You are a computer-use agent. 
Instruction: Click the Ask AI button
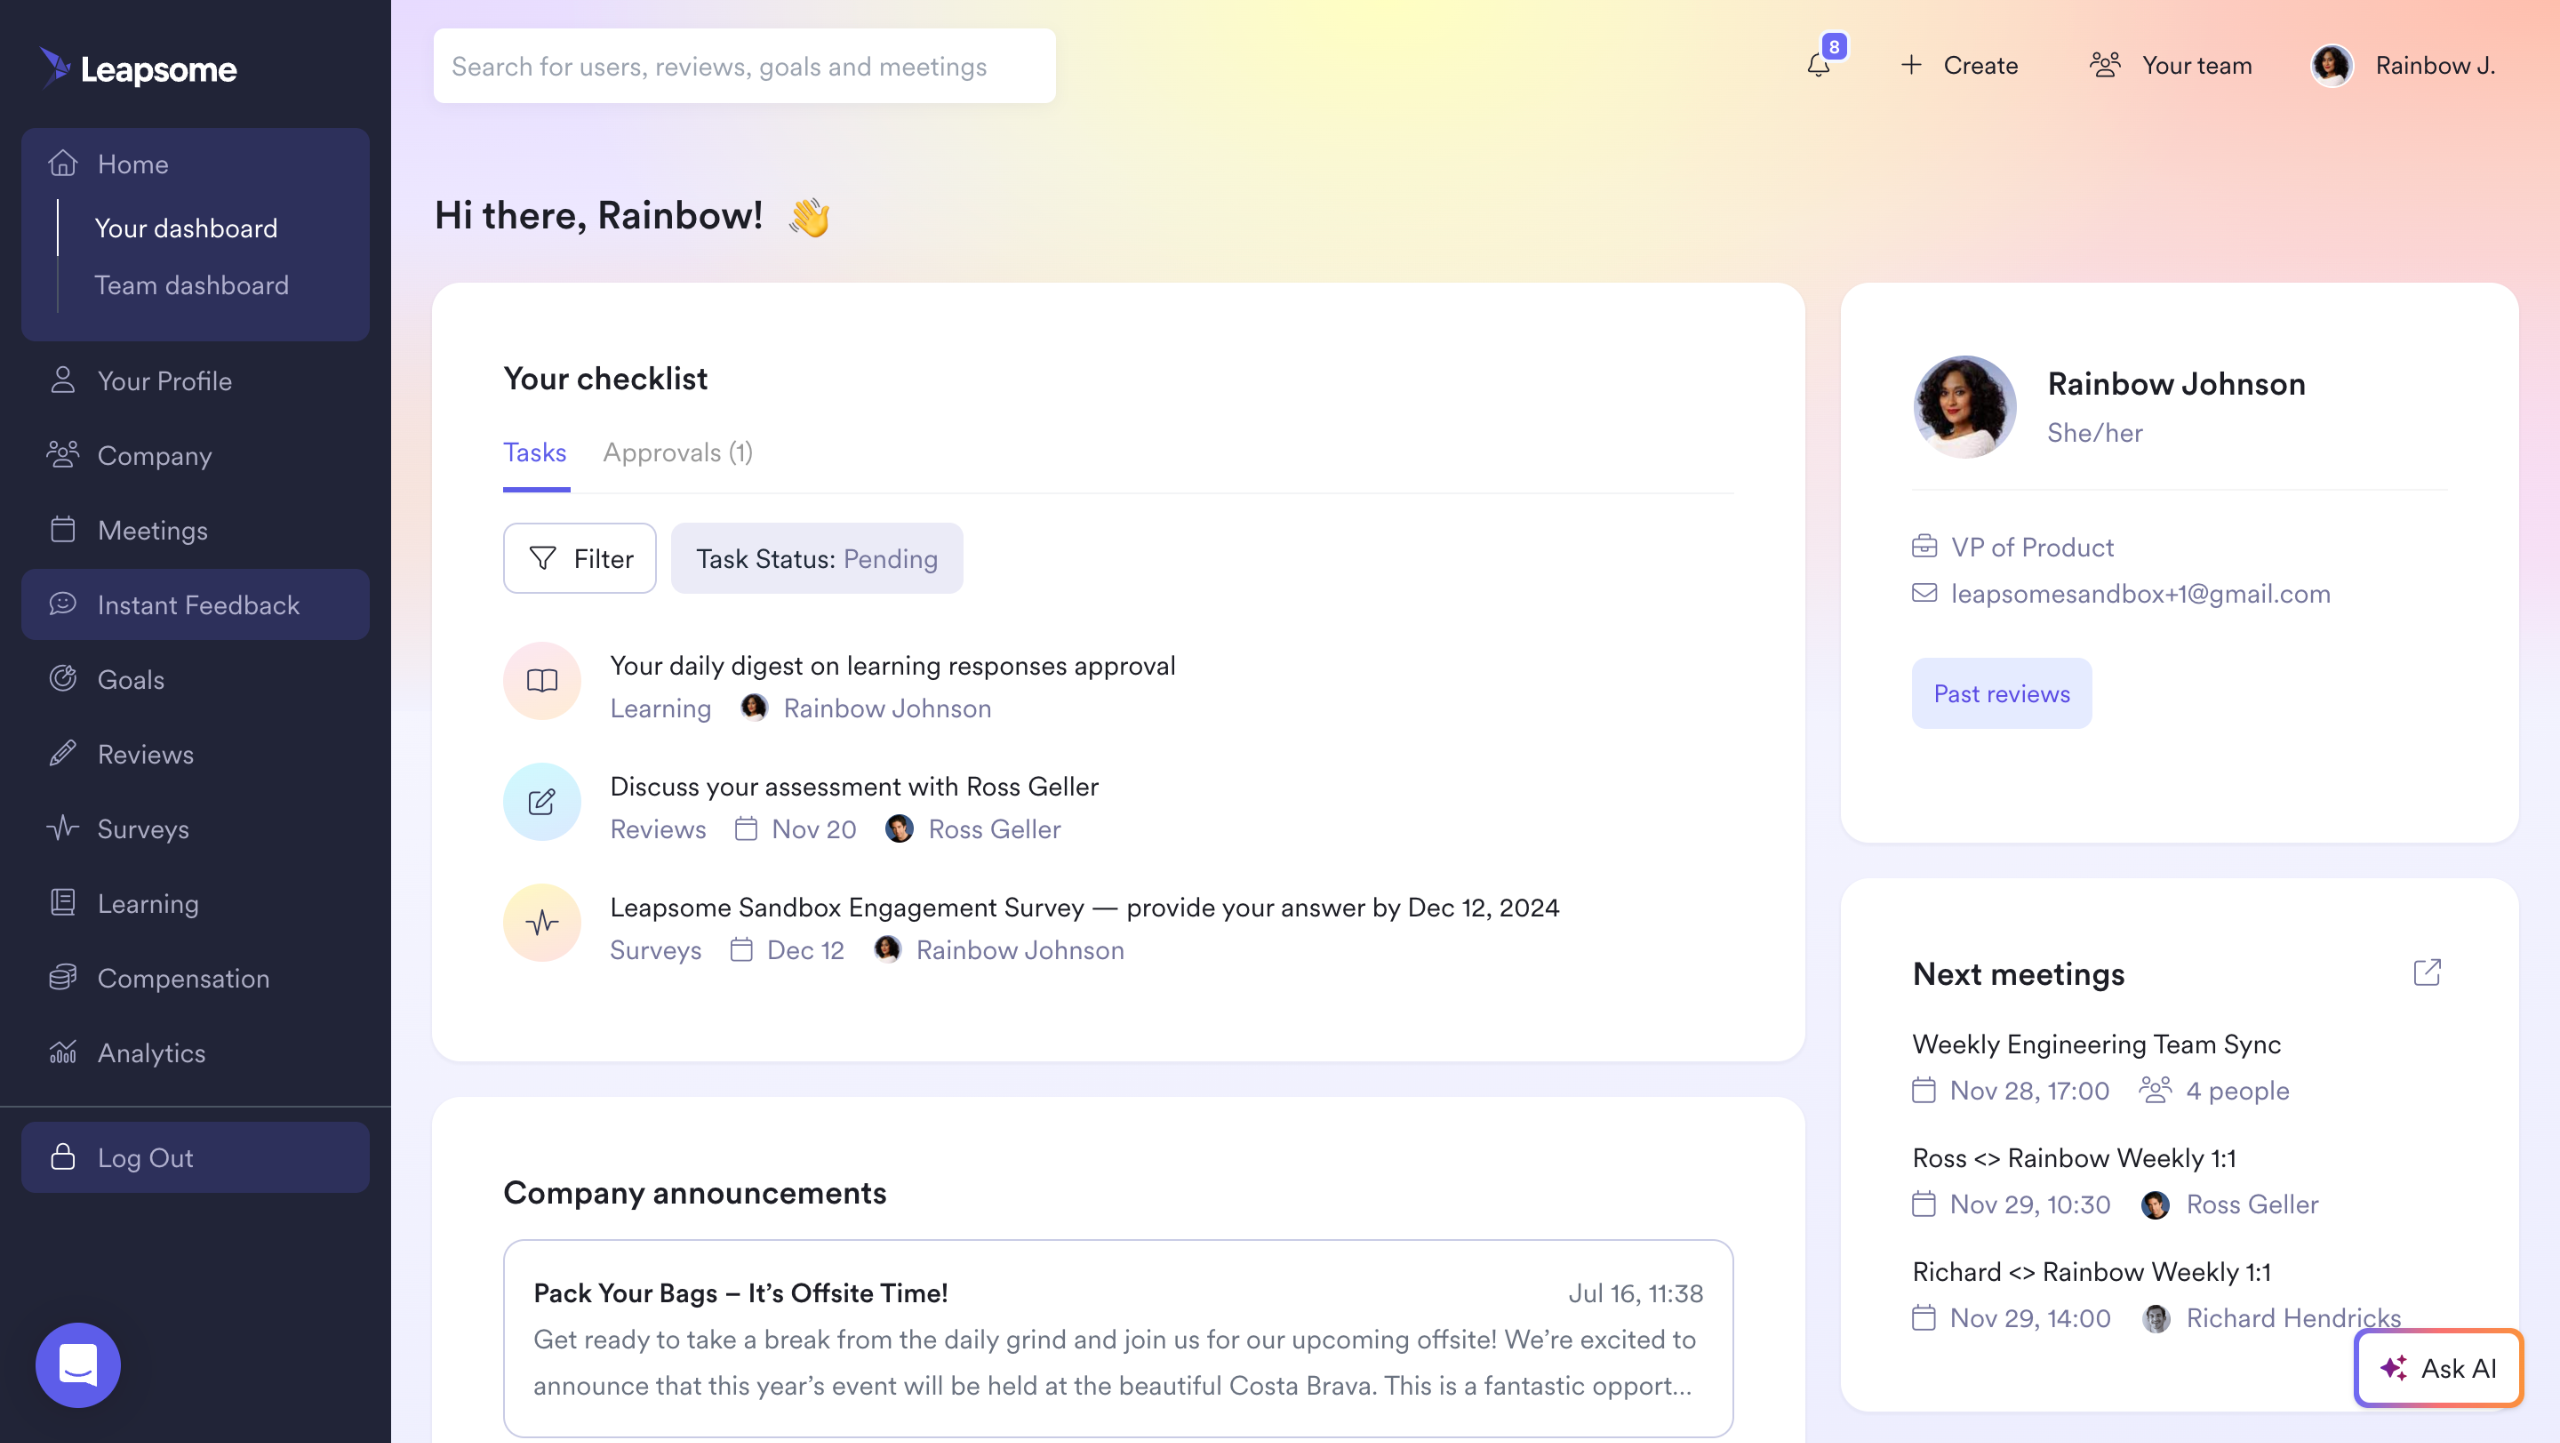[2438, 1368]
